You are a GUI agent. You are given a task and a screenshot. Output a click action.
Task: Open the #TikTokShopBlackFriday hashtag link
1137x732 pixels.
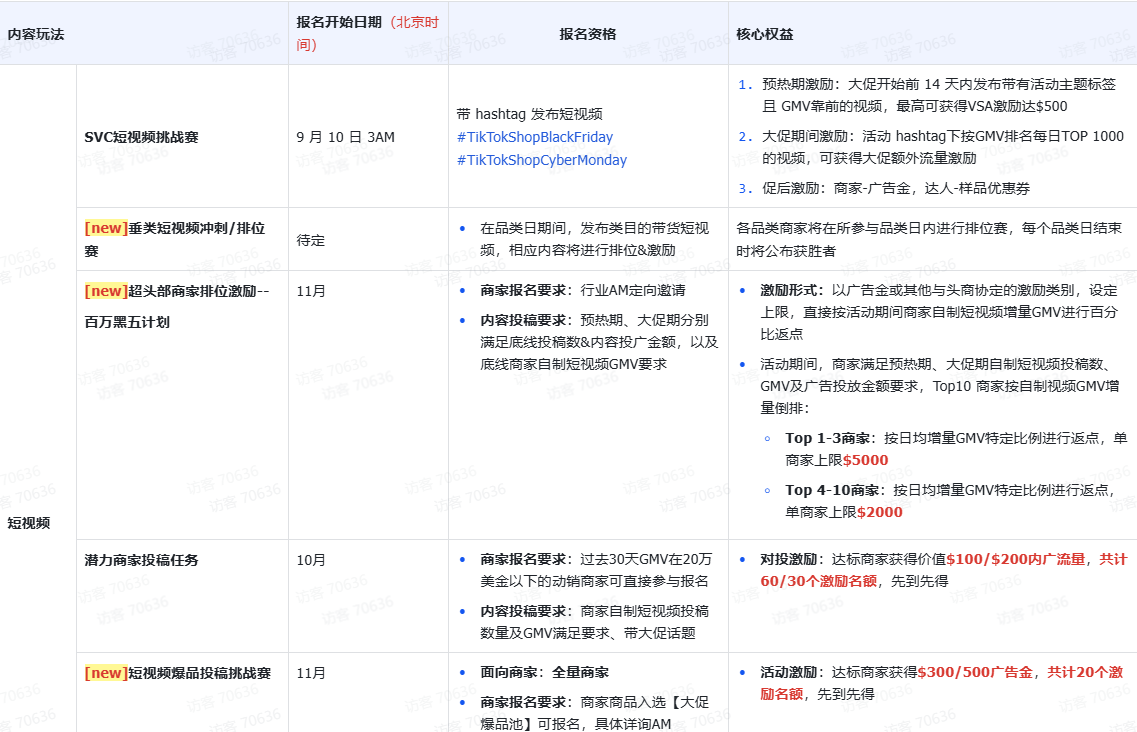pyautogui.click(x=535, y=137)
